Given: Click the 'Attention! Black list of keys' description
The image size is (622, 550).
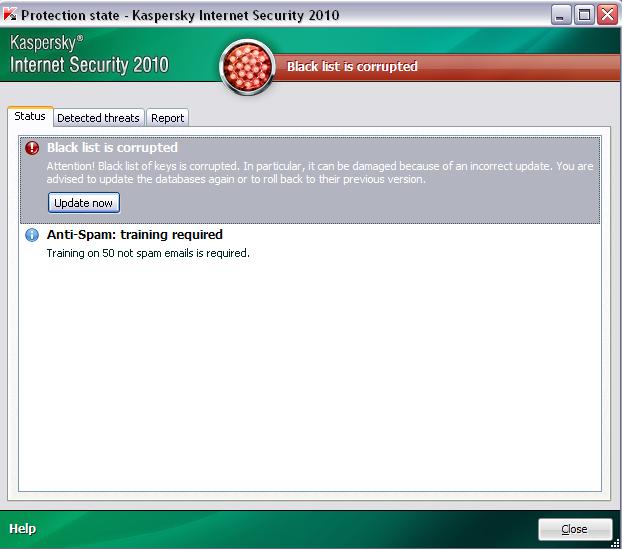Looking at the screenshot, I should [x=320, y=172].
